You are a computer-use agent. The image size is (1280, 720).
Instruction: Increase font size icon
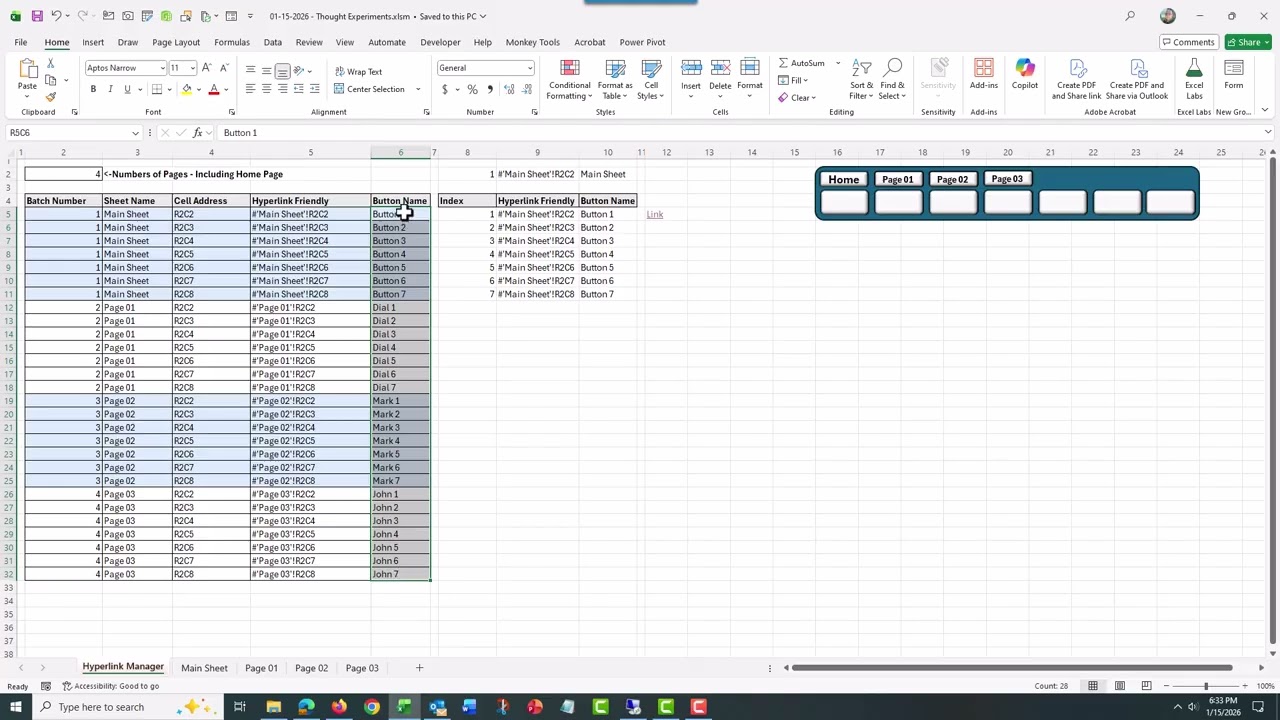coord(207,68)
